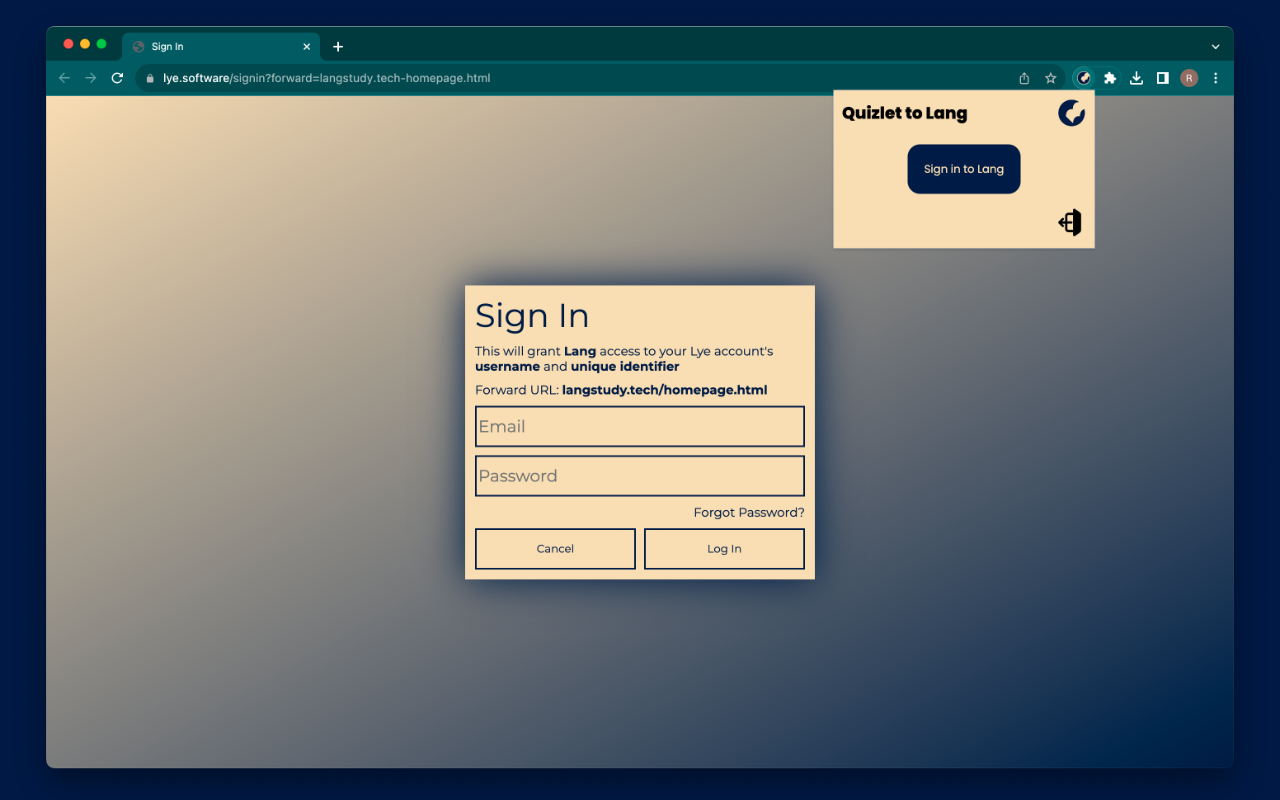The image size is (1280, 800).
Task: Click the Sign In dialog heading
Action: (532, 316)
